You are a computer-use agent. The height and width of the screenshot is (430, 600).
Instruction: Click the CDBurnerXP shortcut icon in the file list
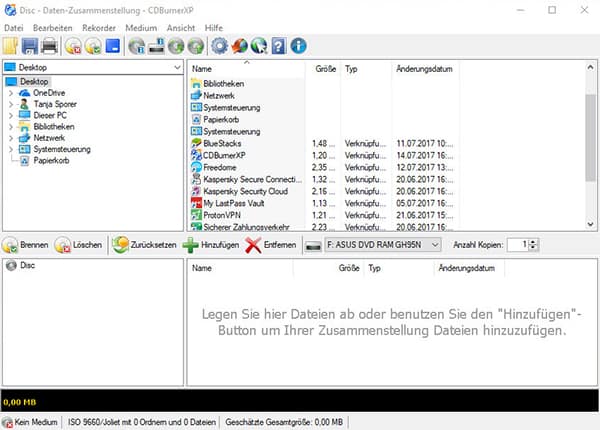(196, 155)
